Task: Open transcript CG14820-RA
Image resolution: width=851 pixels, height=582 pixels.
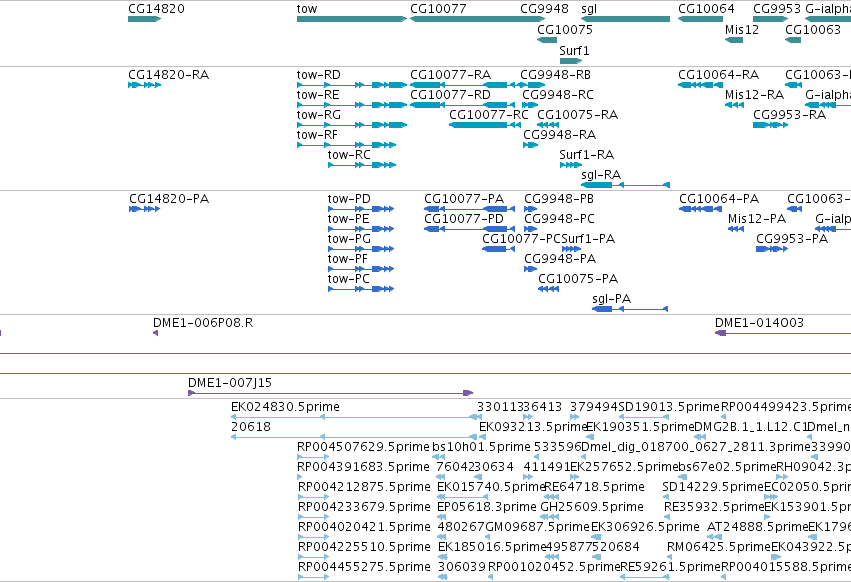Action: tap(144, 85)
